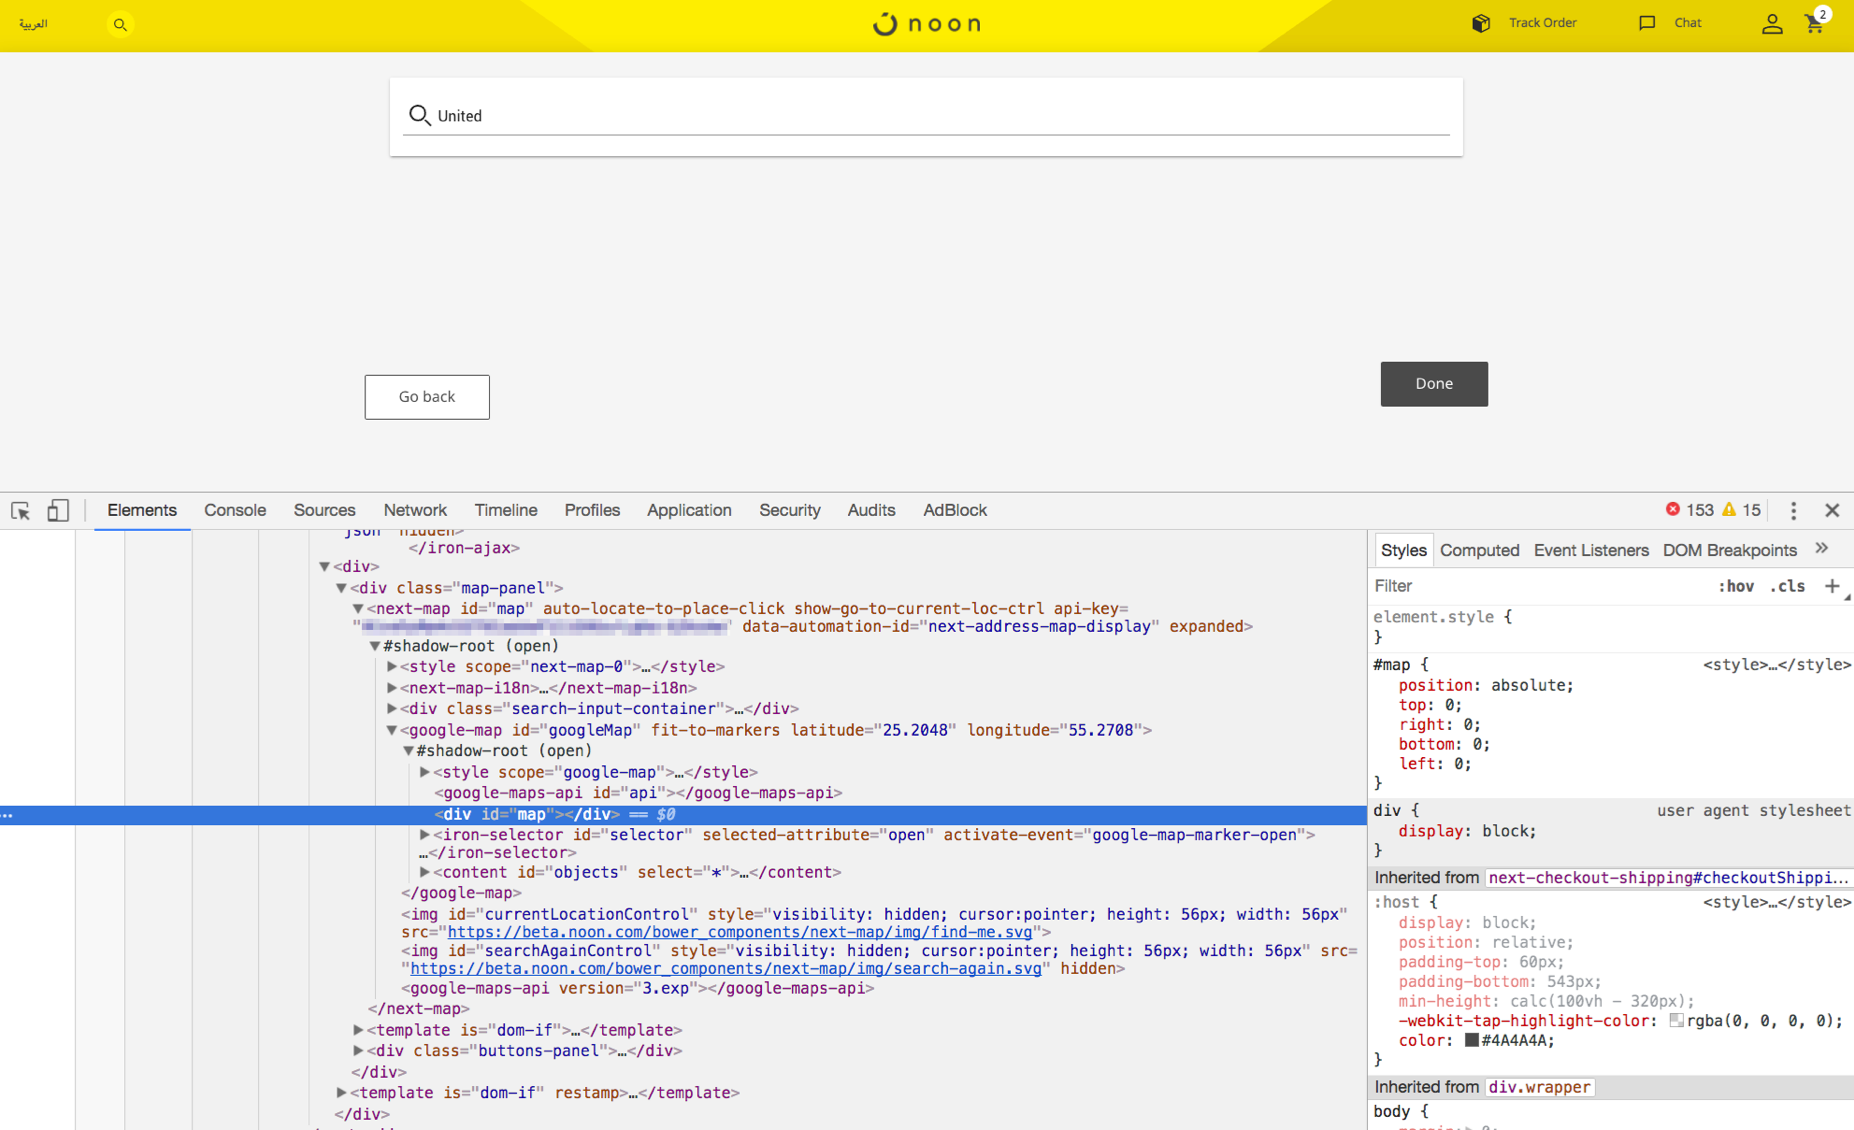
Task: Open the div.wrapper inherited link
Action: point(1539,1087)
